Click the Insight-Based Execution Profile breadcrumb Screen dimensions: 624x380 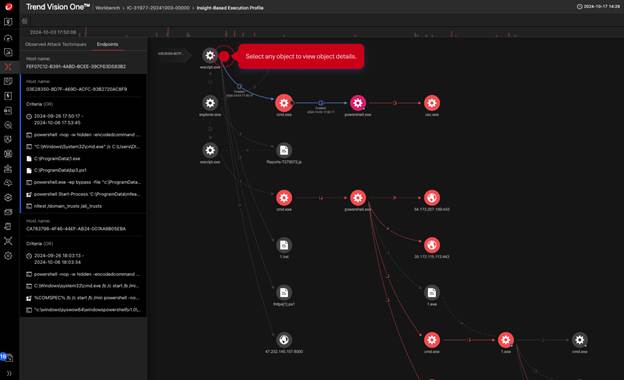point(230,8)
